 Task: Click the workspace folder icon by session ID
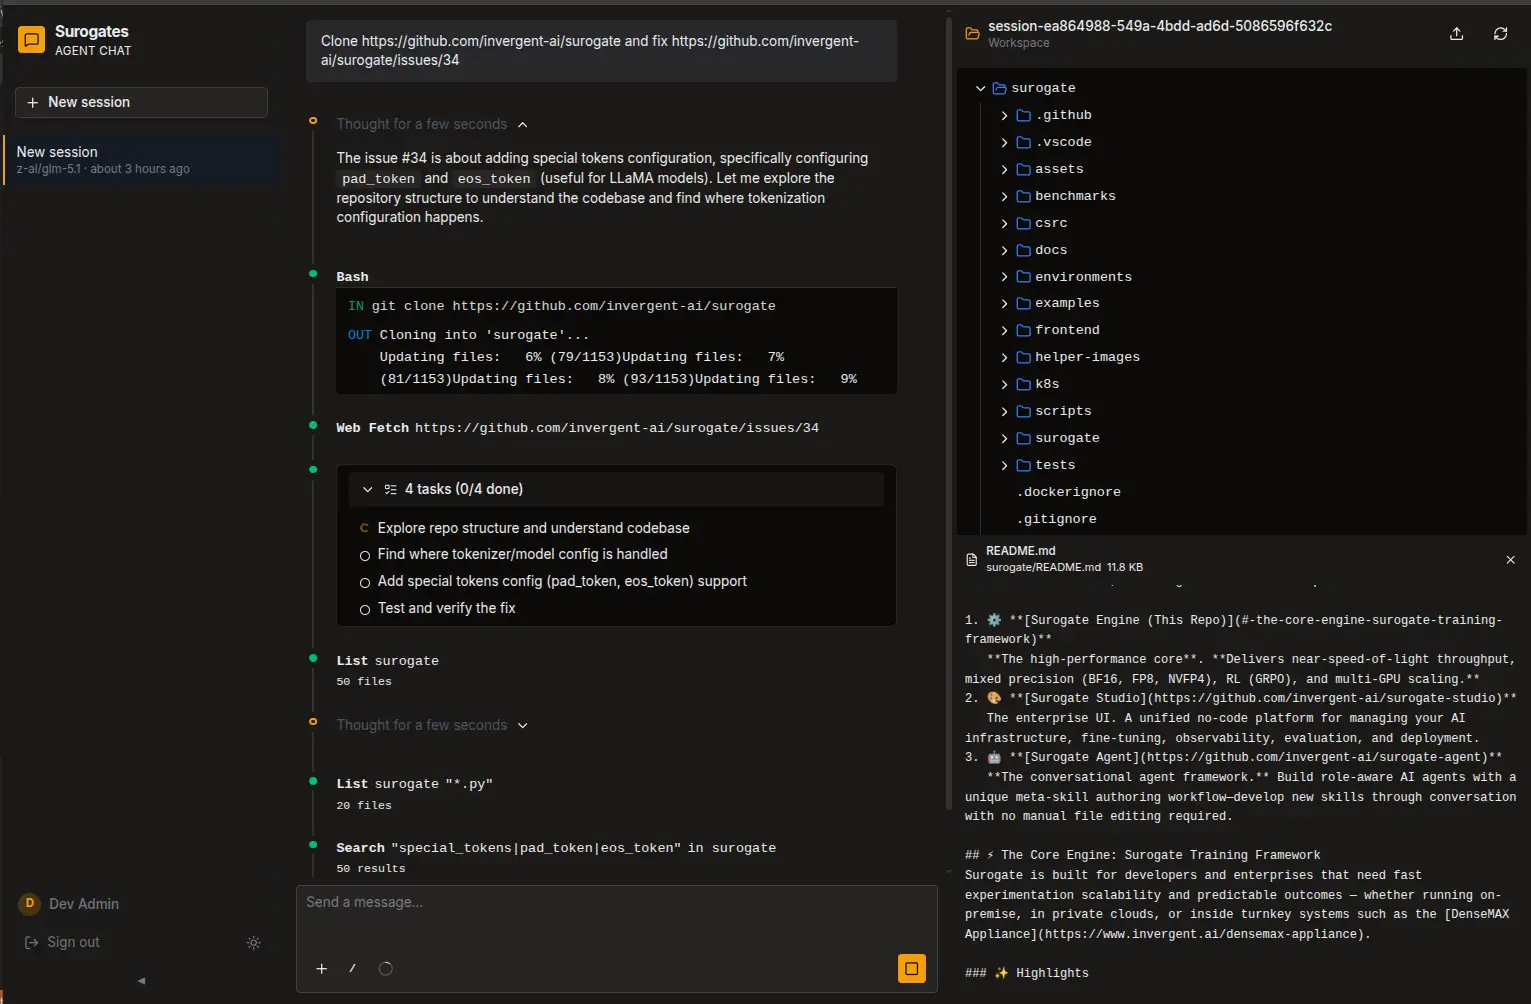coord(972,34)
